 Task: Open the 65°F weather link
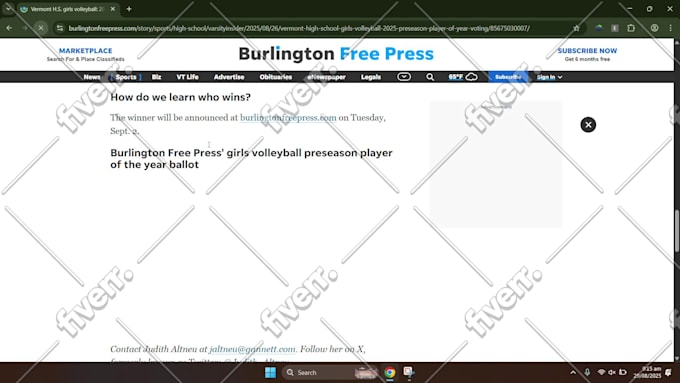tap(463, 77)
